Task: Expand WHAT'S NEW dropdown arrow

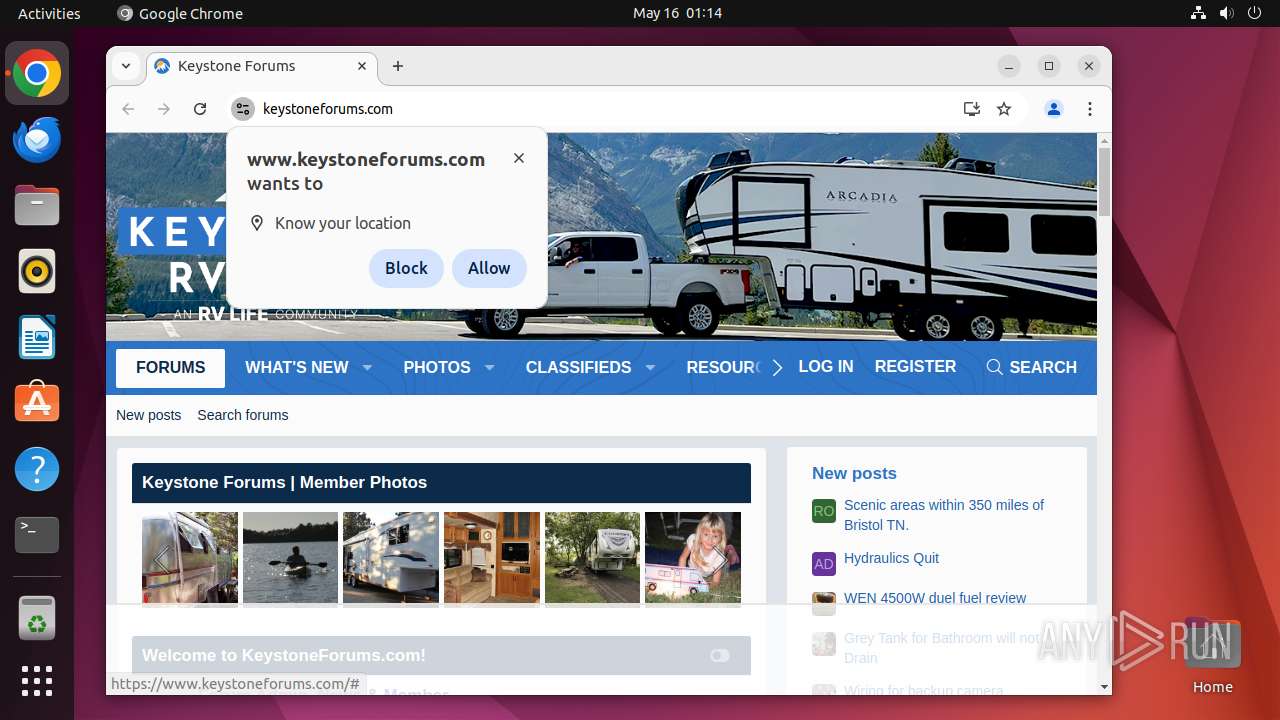Action: click(x=367, y=367)
